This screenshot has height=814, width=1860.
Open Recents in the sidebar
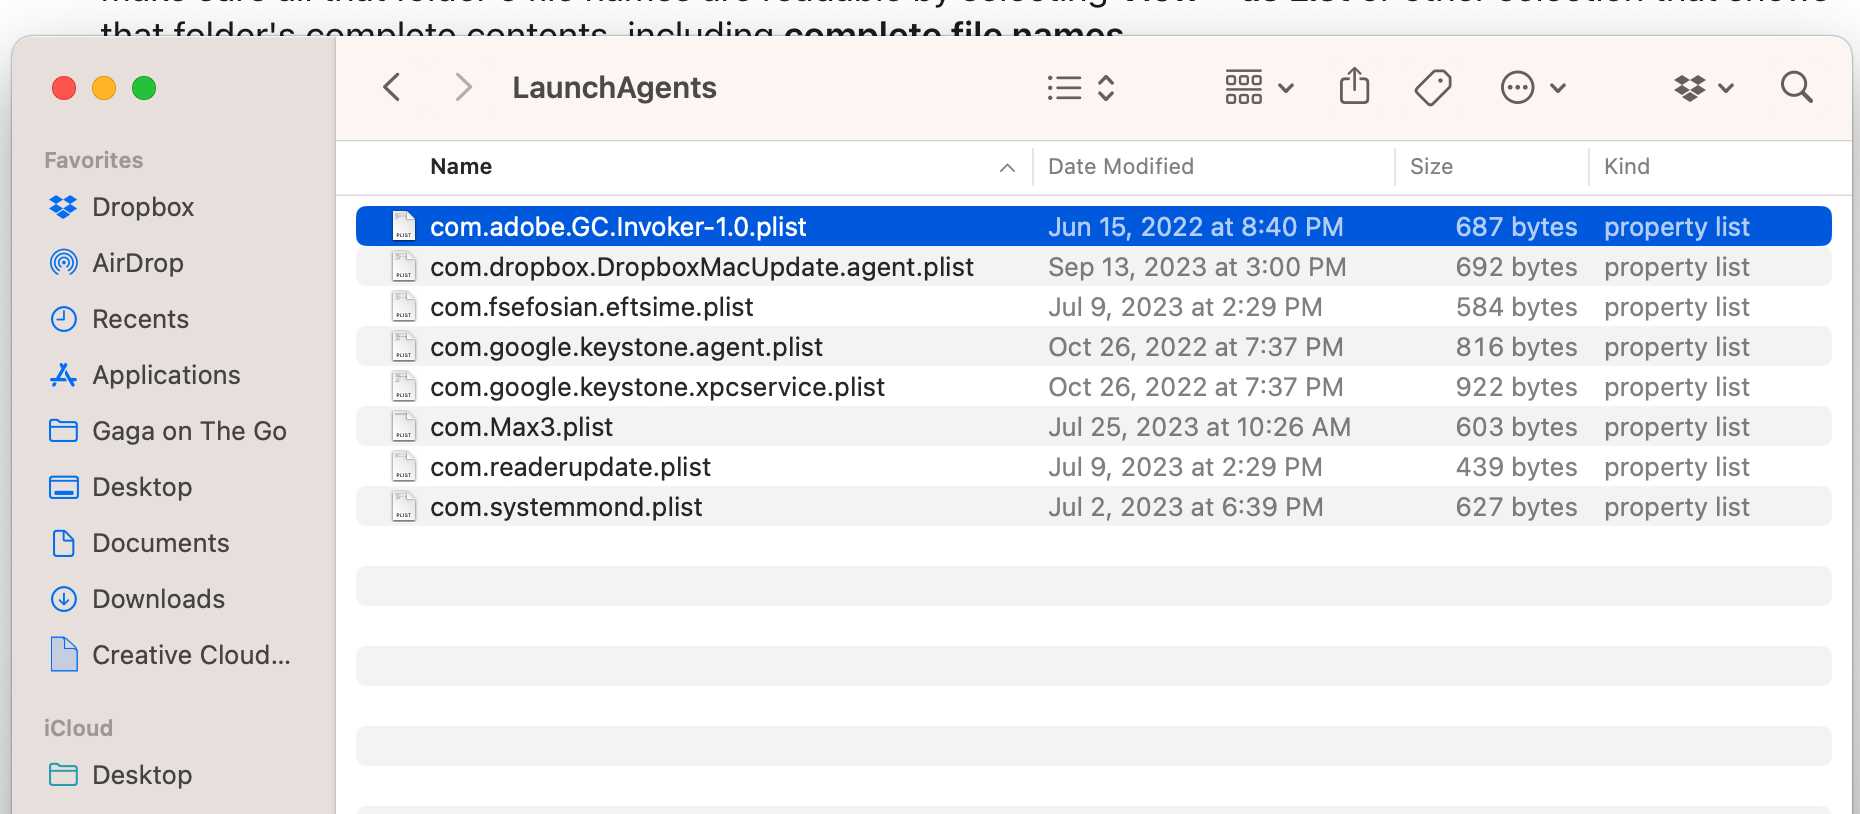[x=140, y=319]
